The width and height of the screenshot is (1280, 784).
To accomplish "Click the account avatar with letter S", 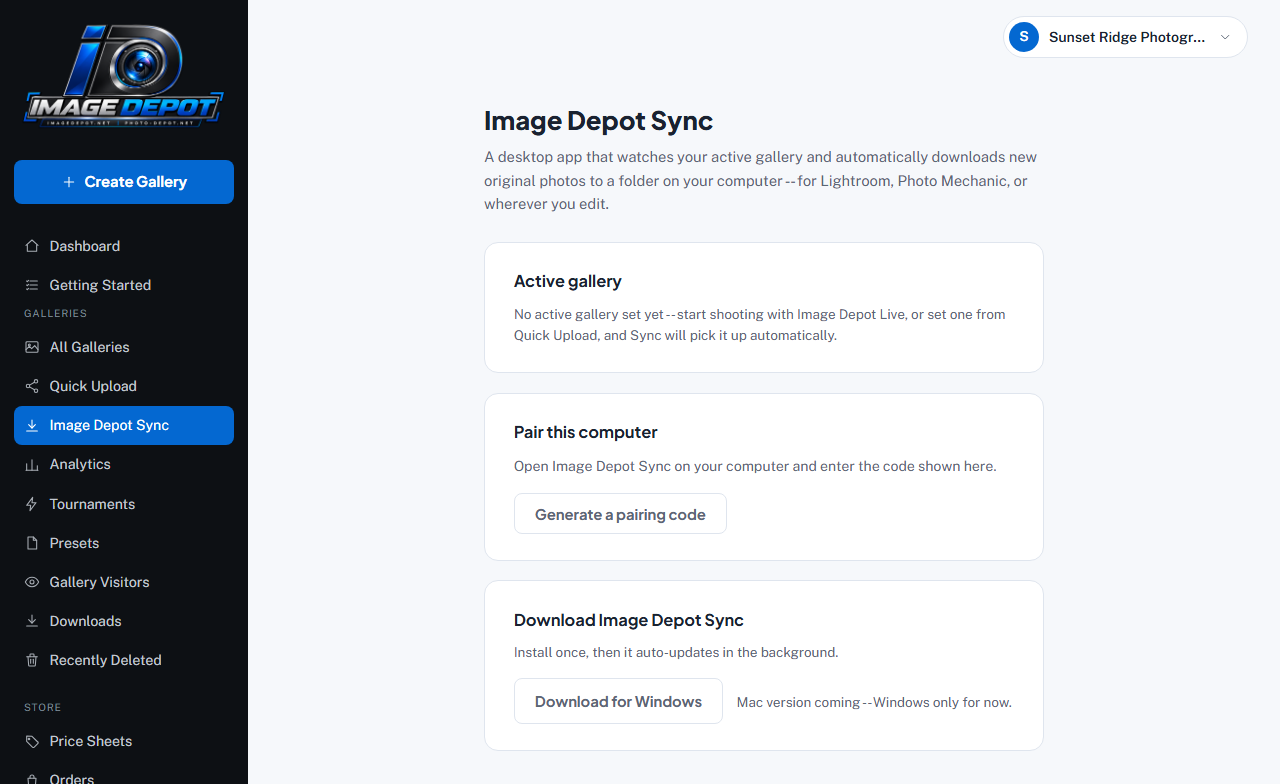I will click(x=1024, y=37).
